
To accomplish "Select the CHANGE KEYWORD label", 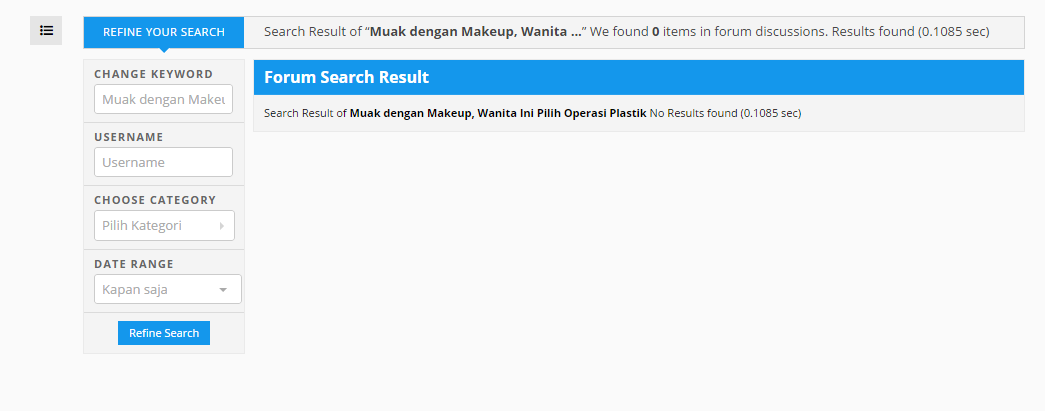I will coord(153,74).
